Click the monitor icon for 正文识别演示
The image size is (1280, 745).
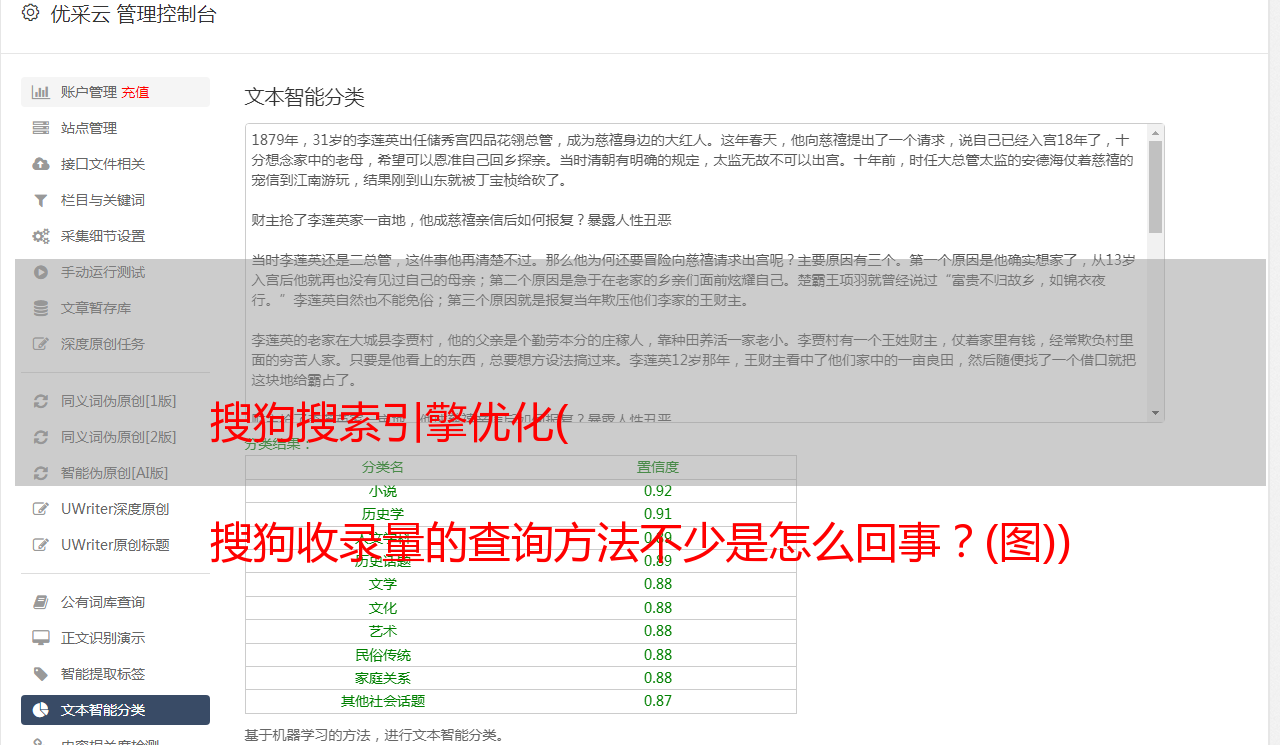point(40,638)
